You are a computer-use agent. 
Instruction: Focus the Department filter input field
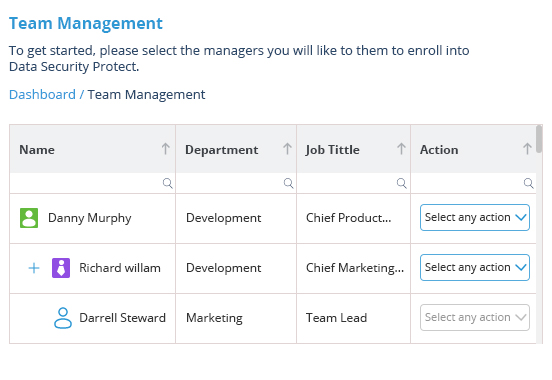pyautogui.click(x=236, y=183)
